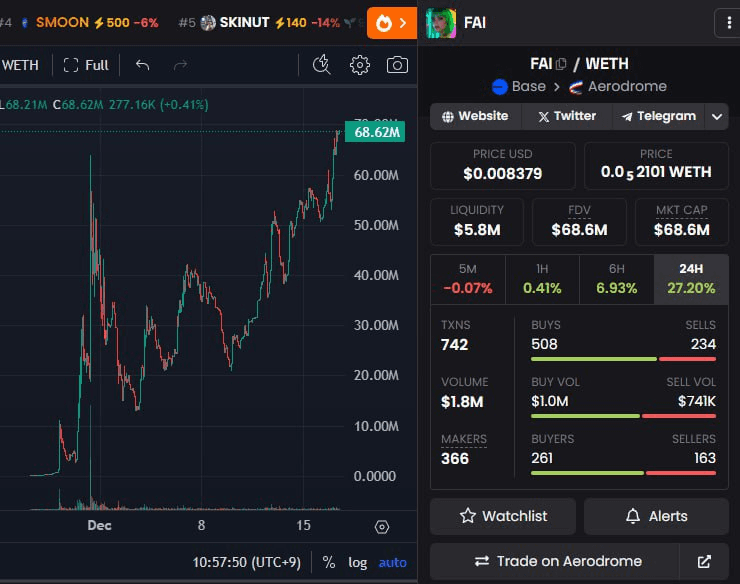Click the 68.62M current price label
The width and height of the screenshot is (740, 584).
coord(375,132)
